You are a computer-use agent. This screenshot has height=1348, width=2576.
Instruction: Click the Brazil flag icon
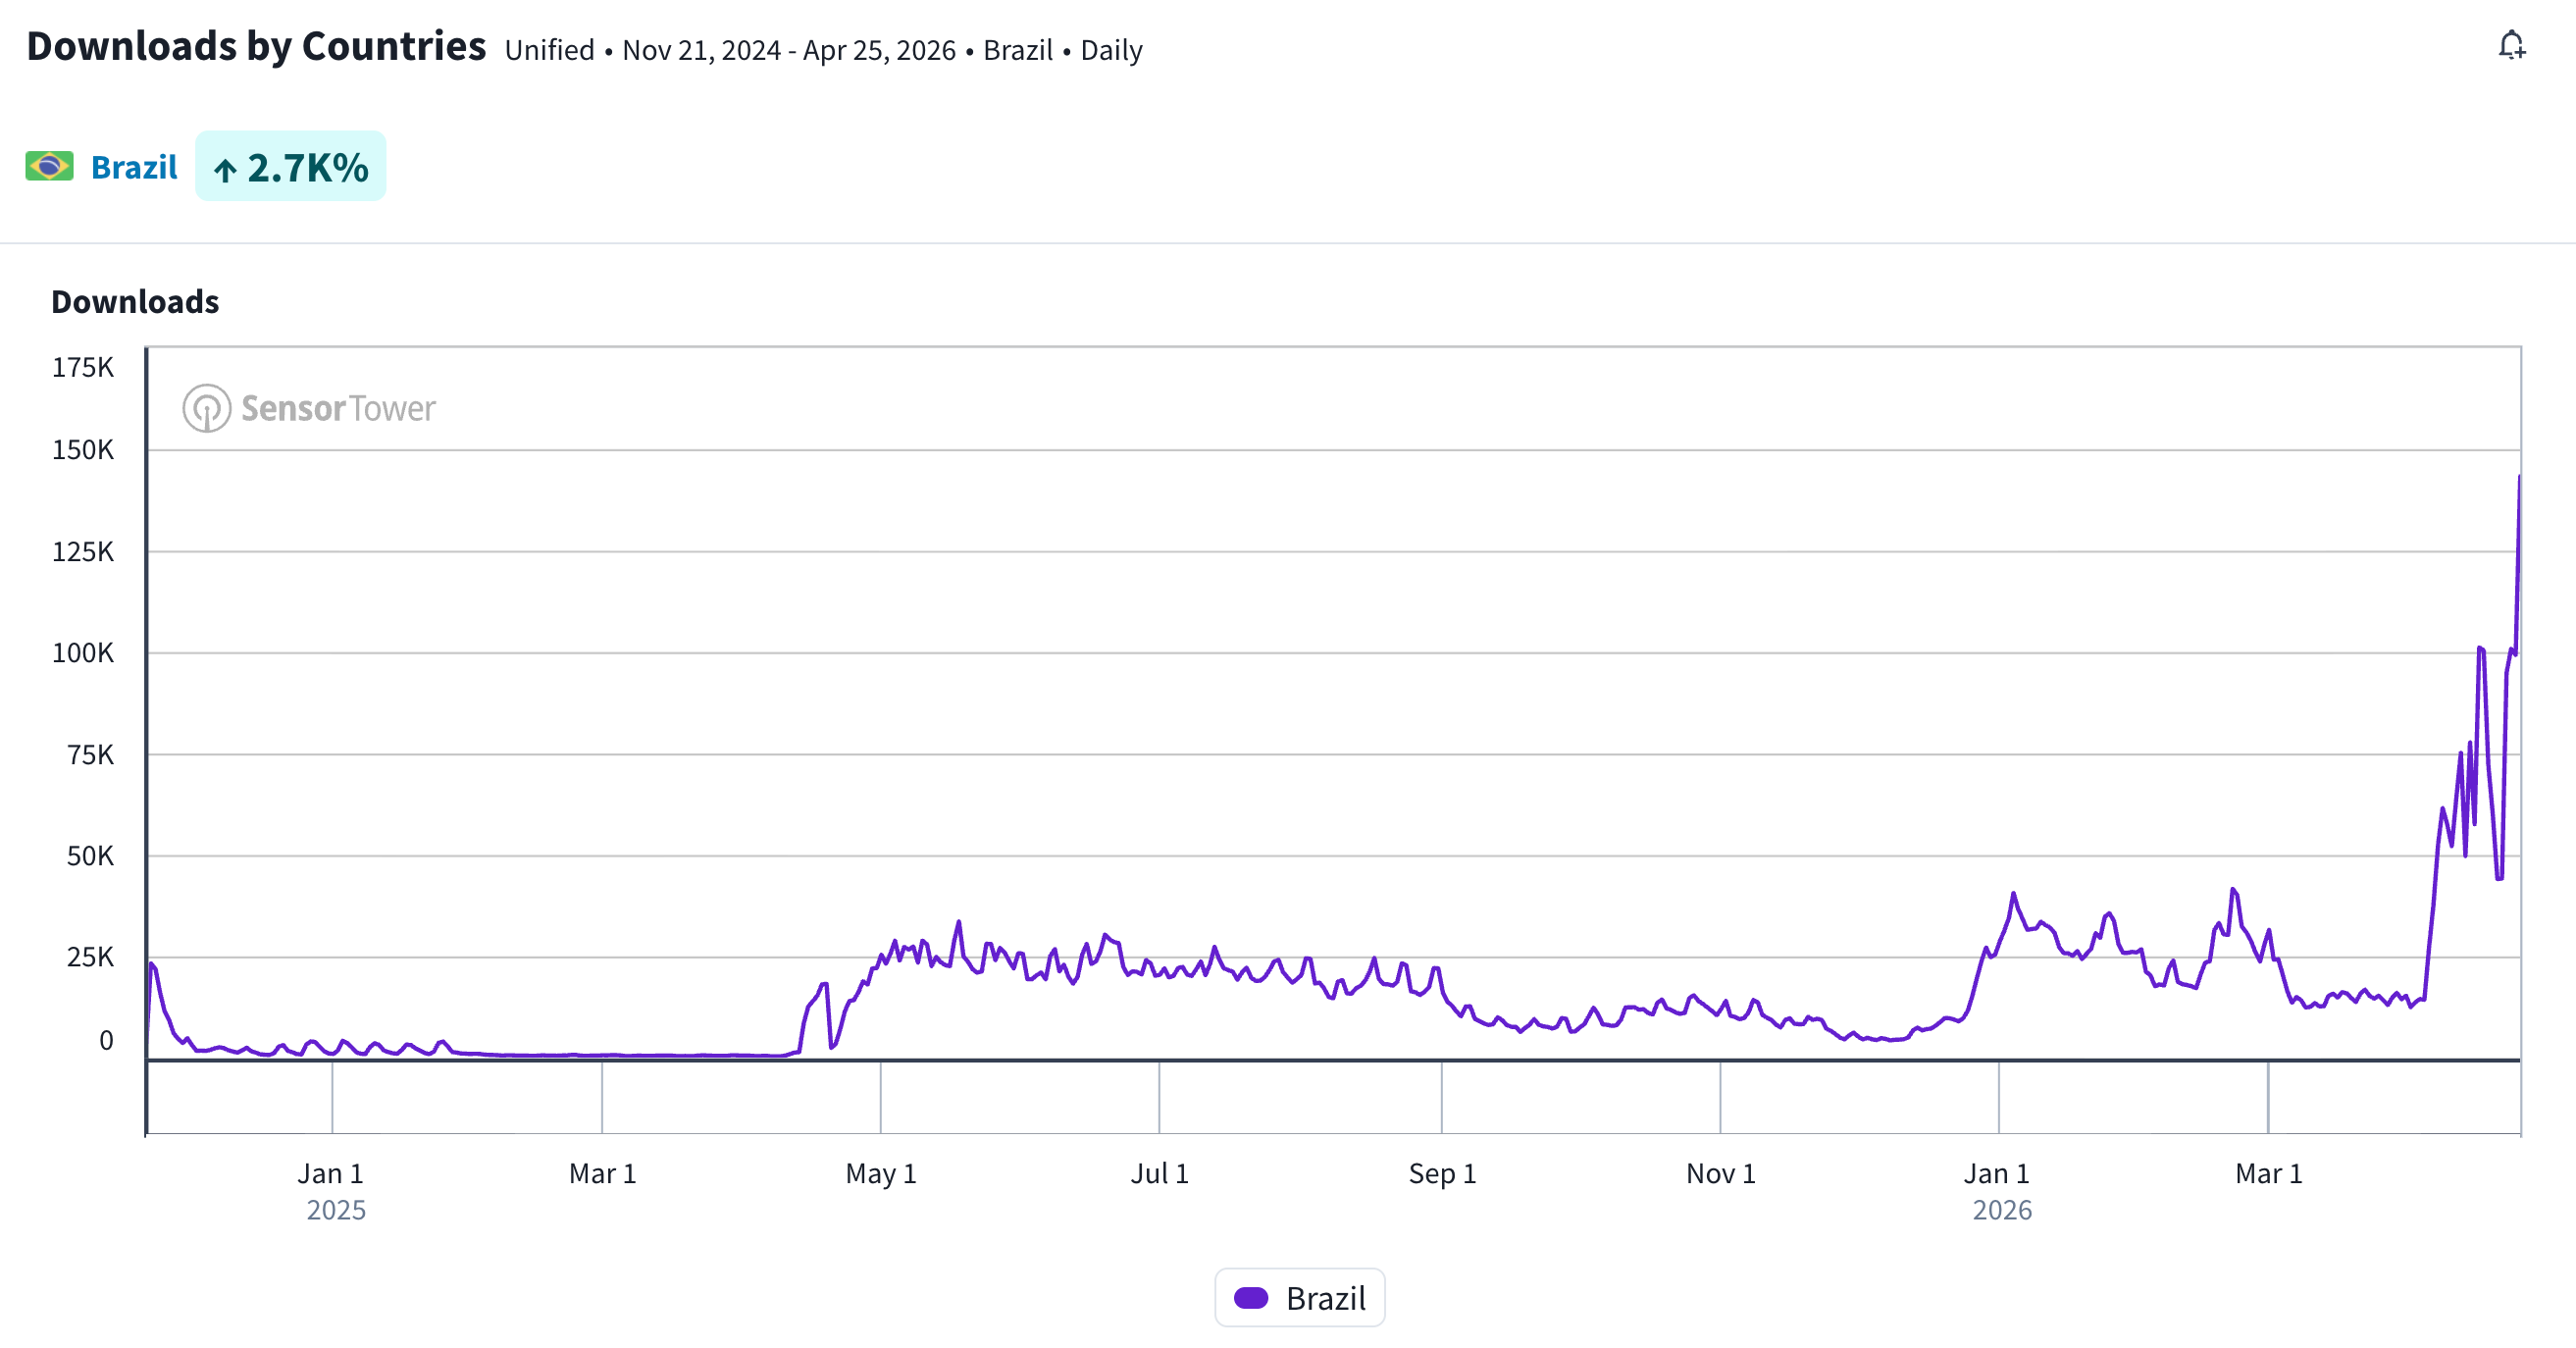click(x=49, y=166)
